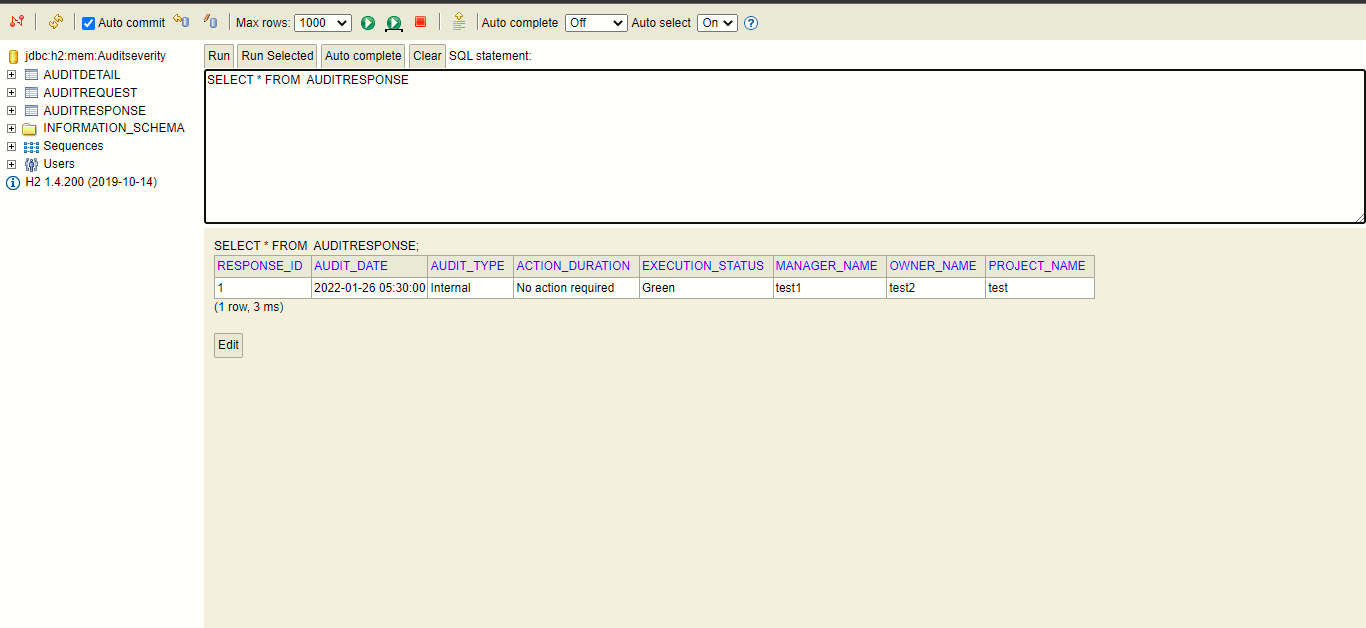Click the blue Help question icon

tap(751, 23)
